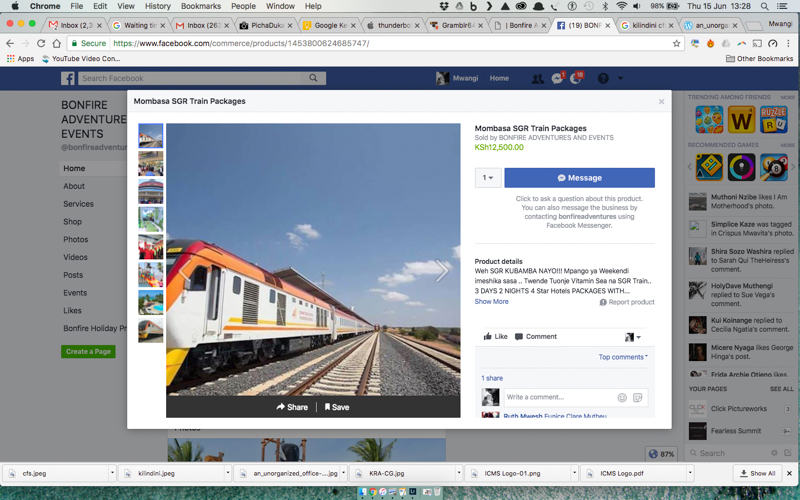
Task: Open the Friend Requests icon
Action: tap(538, 78)
